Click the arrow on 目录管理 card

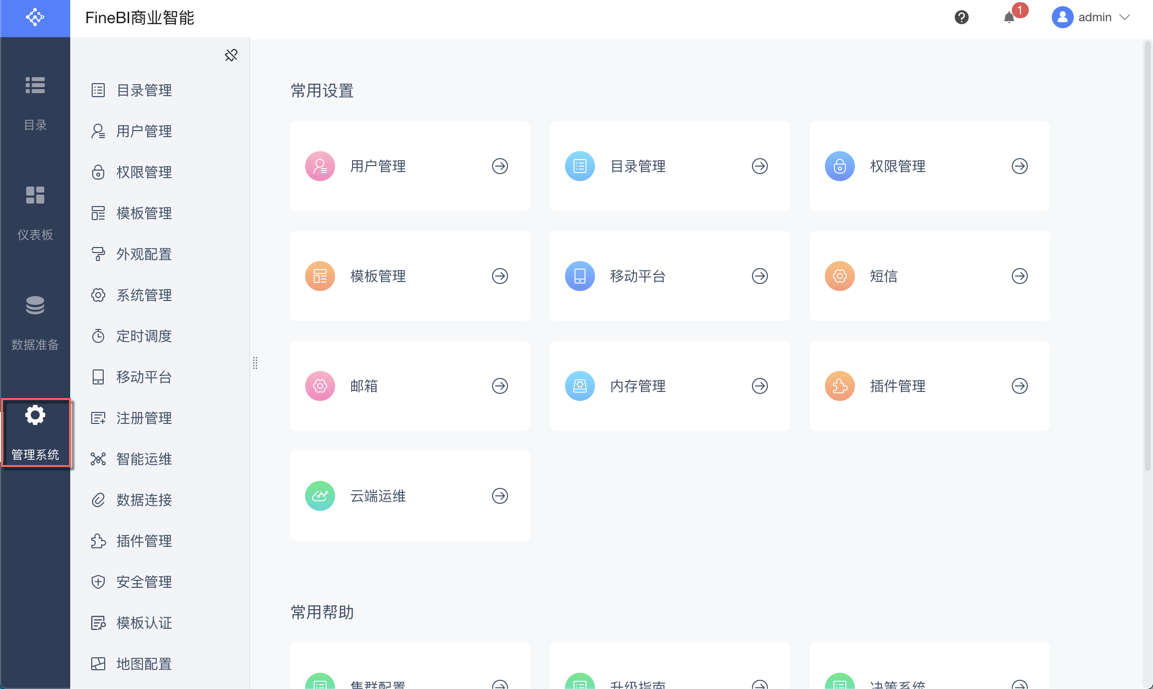(x=760, y=166)
